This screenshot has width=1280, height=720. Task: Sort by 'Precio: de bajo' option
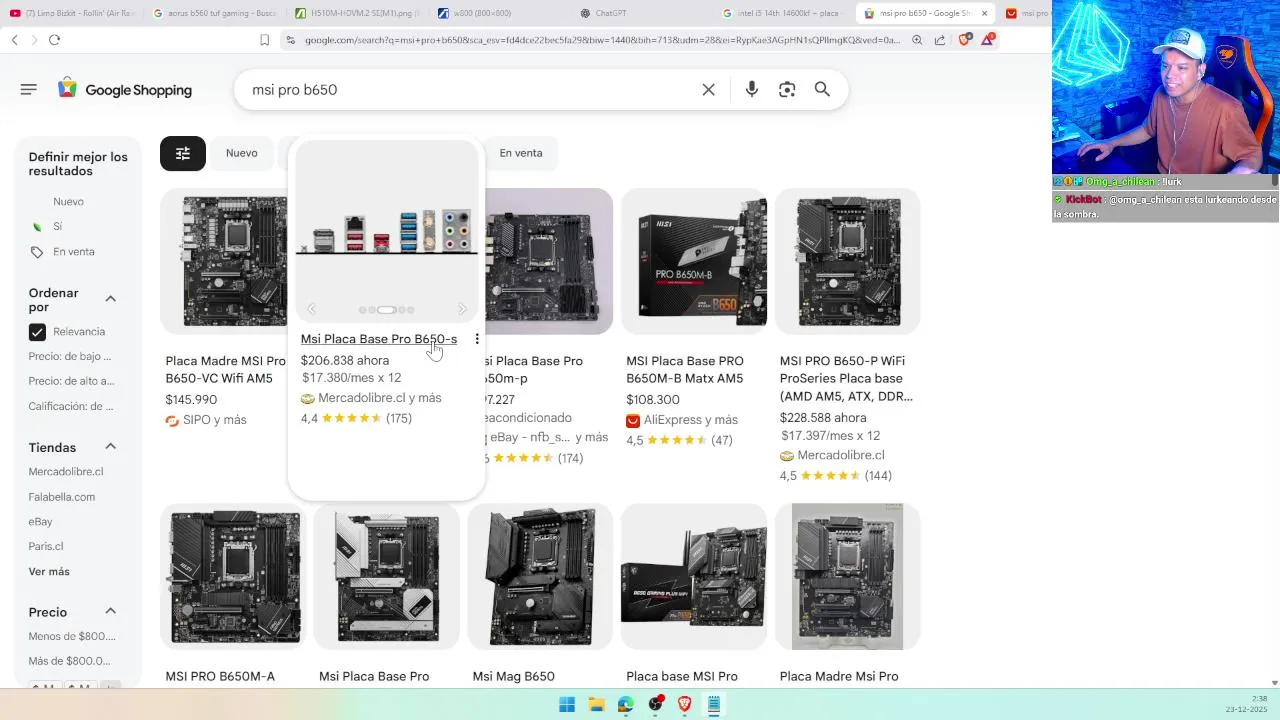tap(70, 356)
